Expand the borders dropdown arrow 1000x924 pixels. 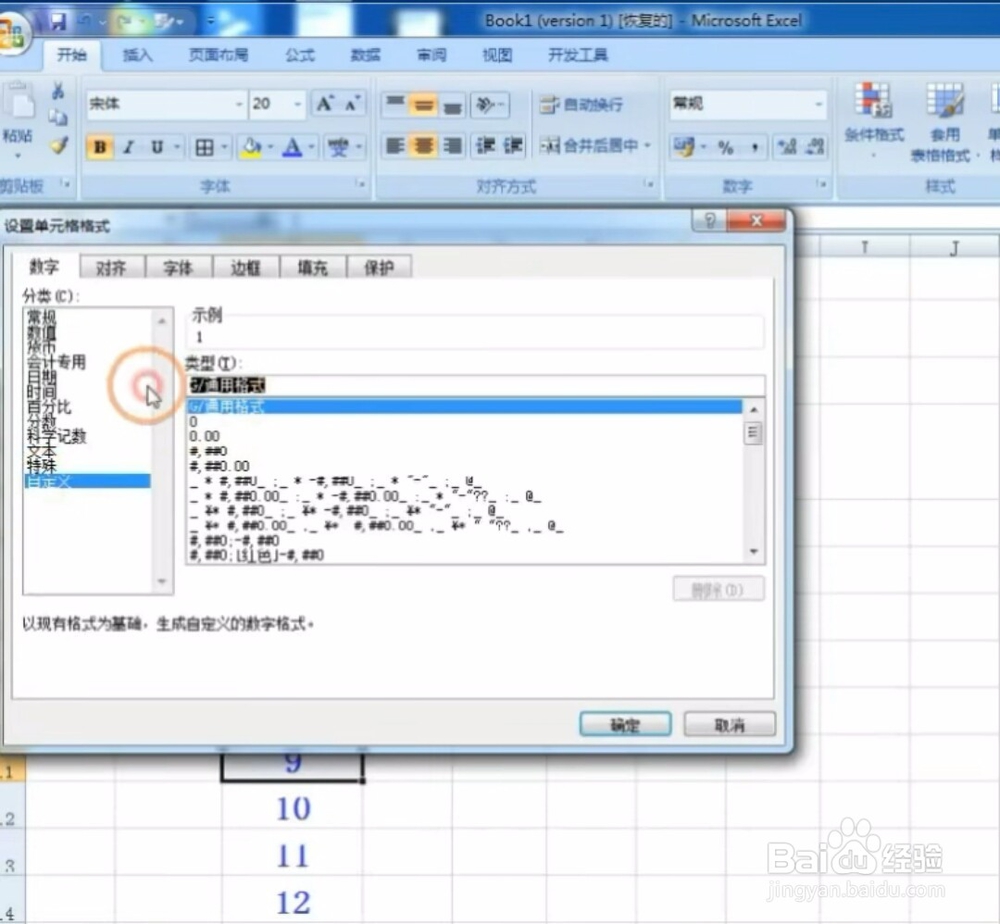point(224,147)
